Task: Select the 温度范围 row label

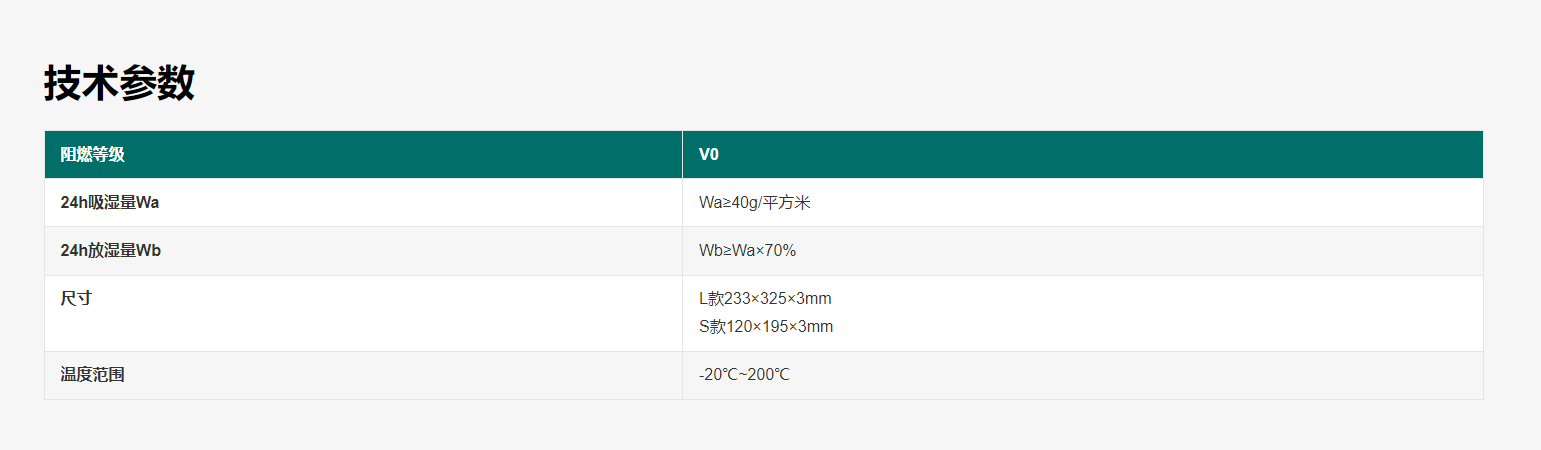Action: coord(92,374)
